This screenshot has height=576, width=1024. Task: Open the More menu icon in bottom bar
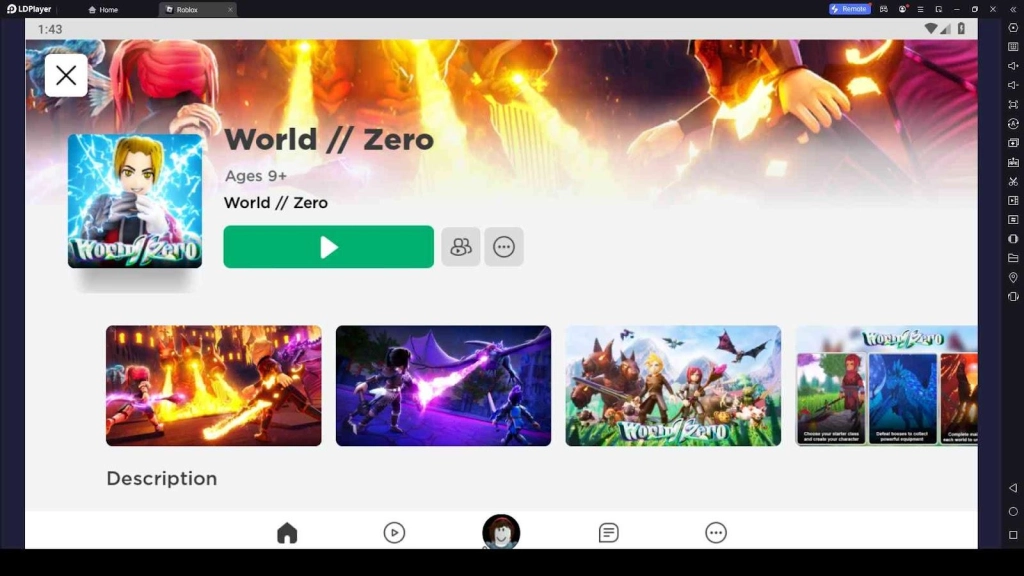[x=716, y=533]
